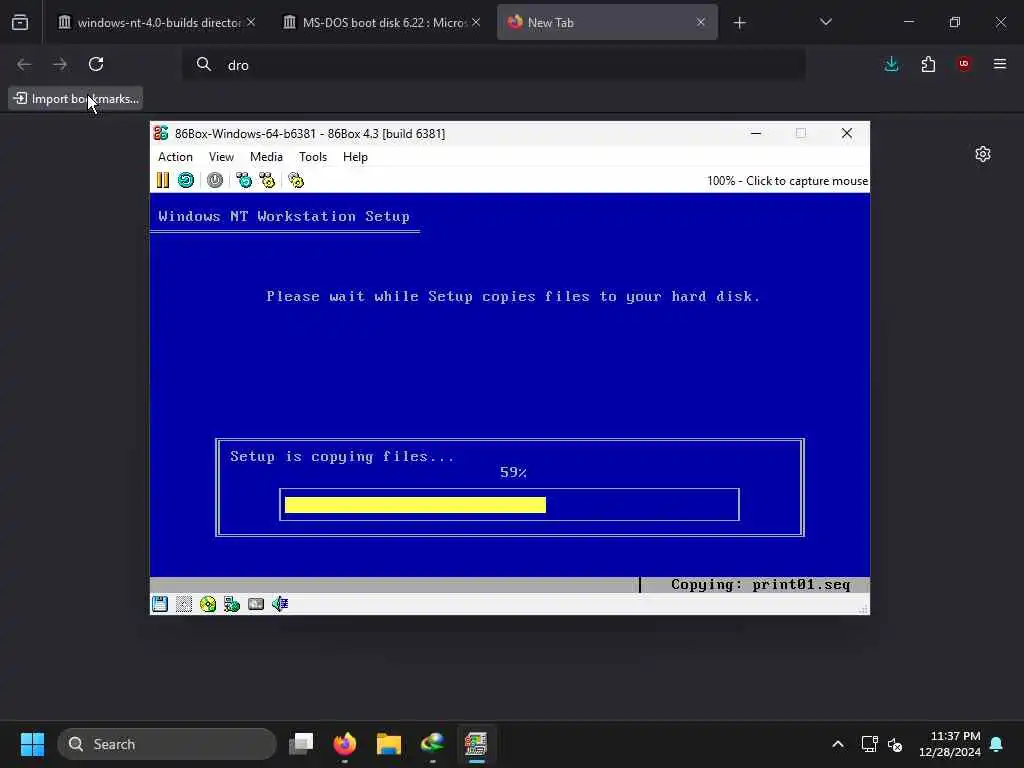Click the 59% percentage label

[x=513, y=472]
